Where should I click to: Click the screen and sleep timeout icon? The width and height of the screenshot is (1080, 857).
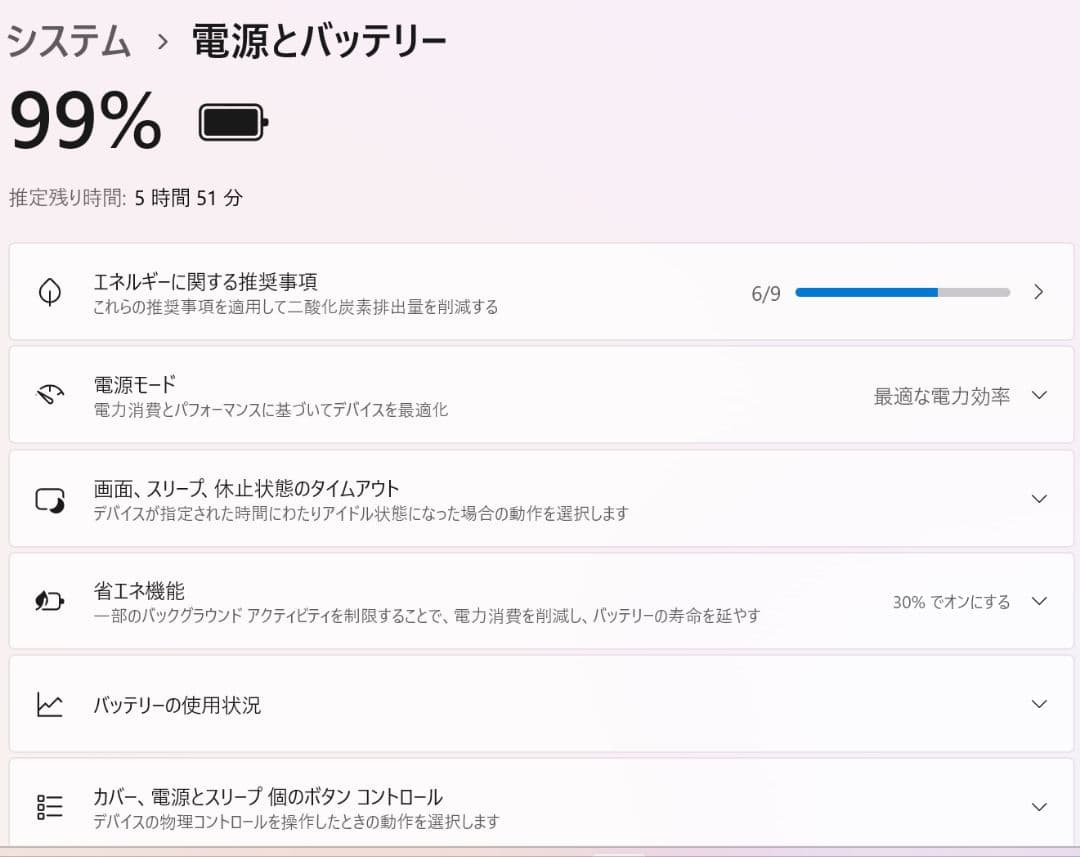point(49,497)
